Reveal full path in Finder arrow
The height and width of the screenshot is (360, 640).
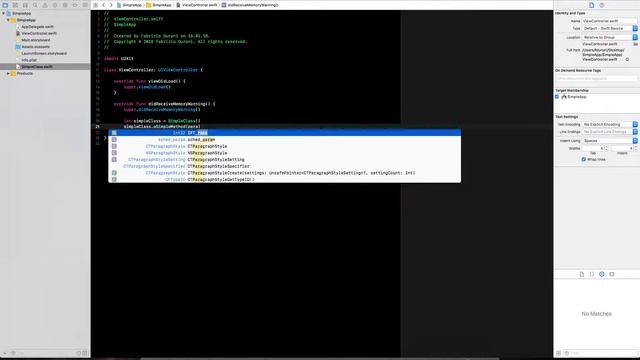point(627,59)
